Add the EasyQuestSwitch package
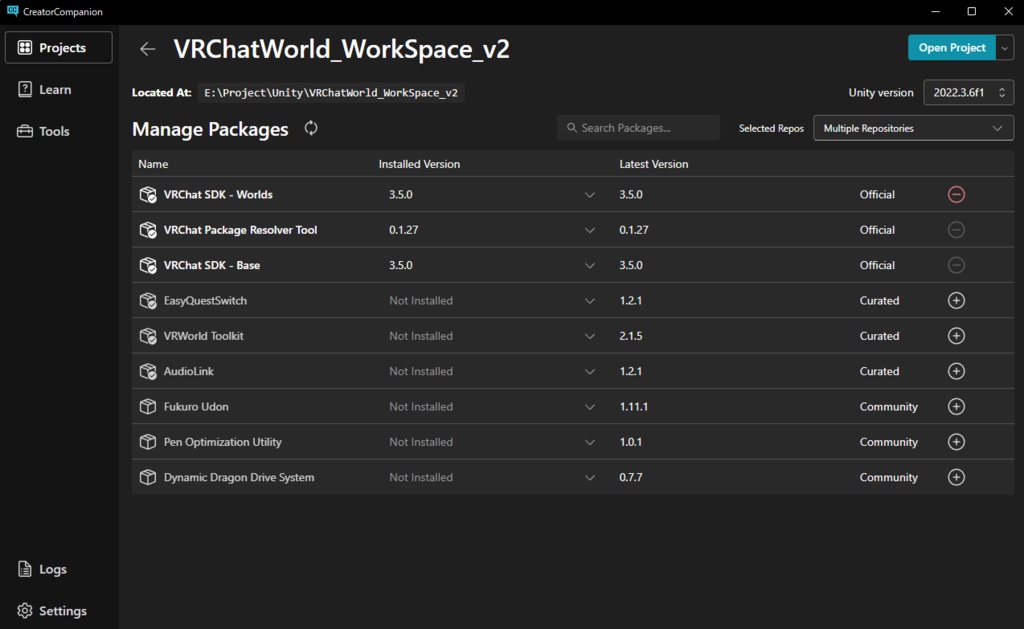Screen dimensions: 1024x629 click(x=956, y=300)
